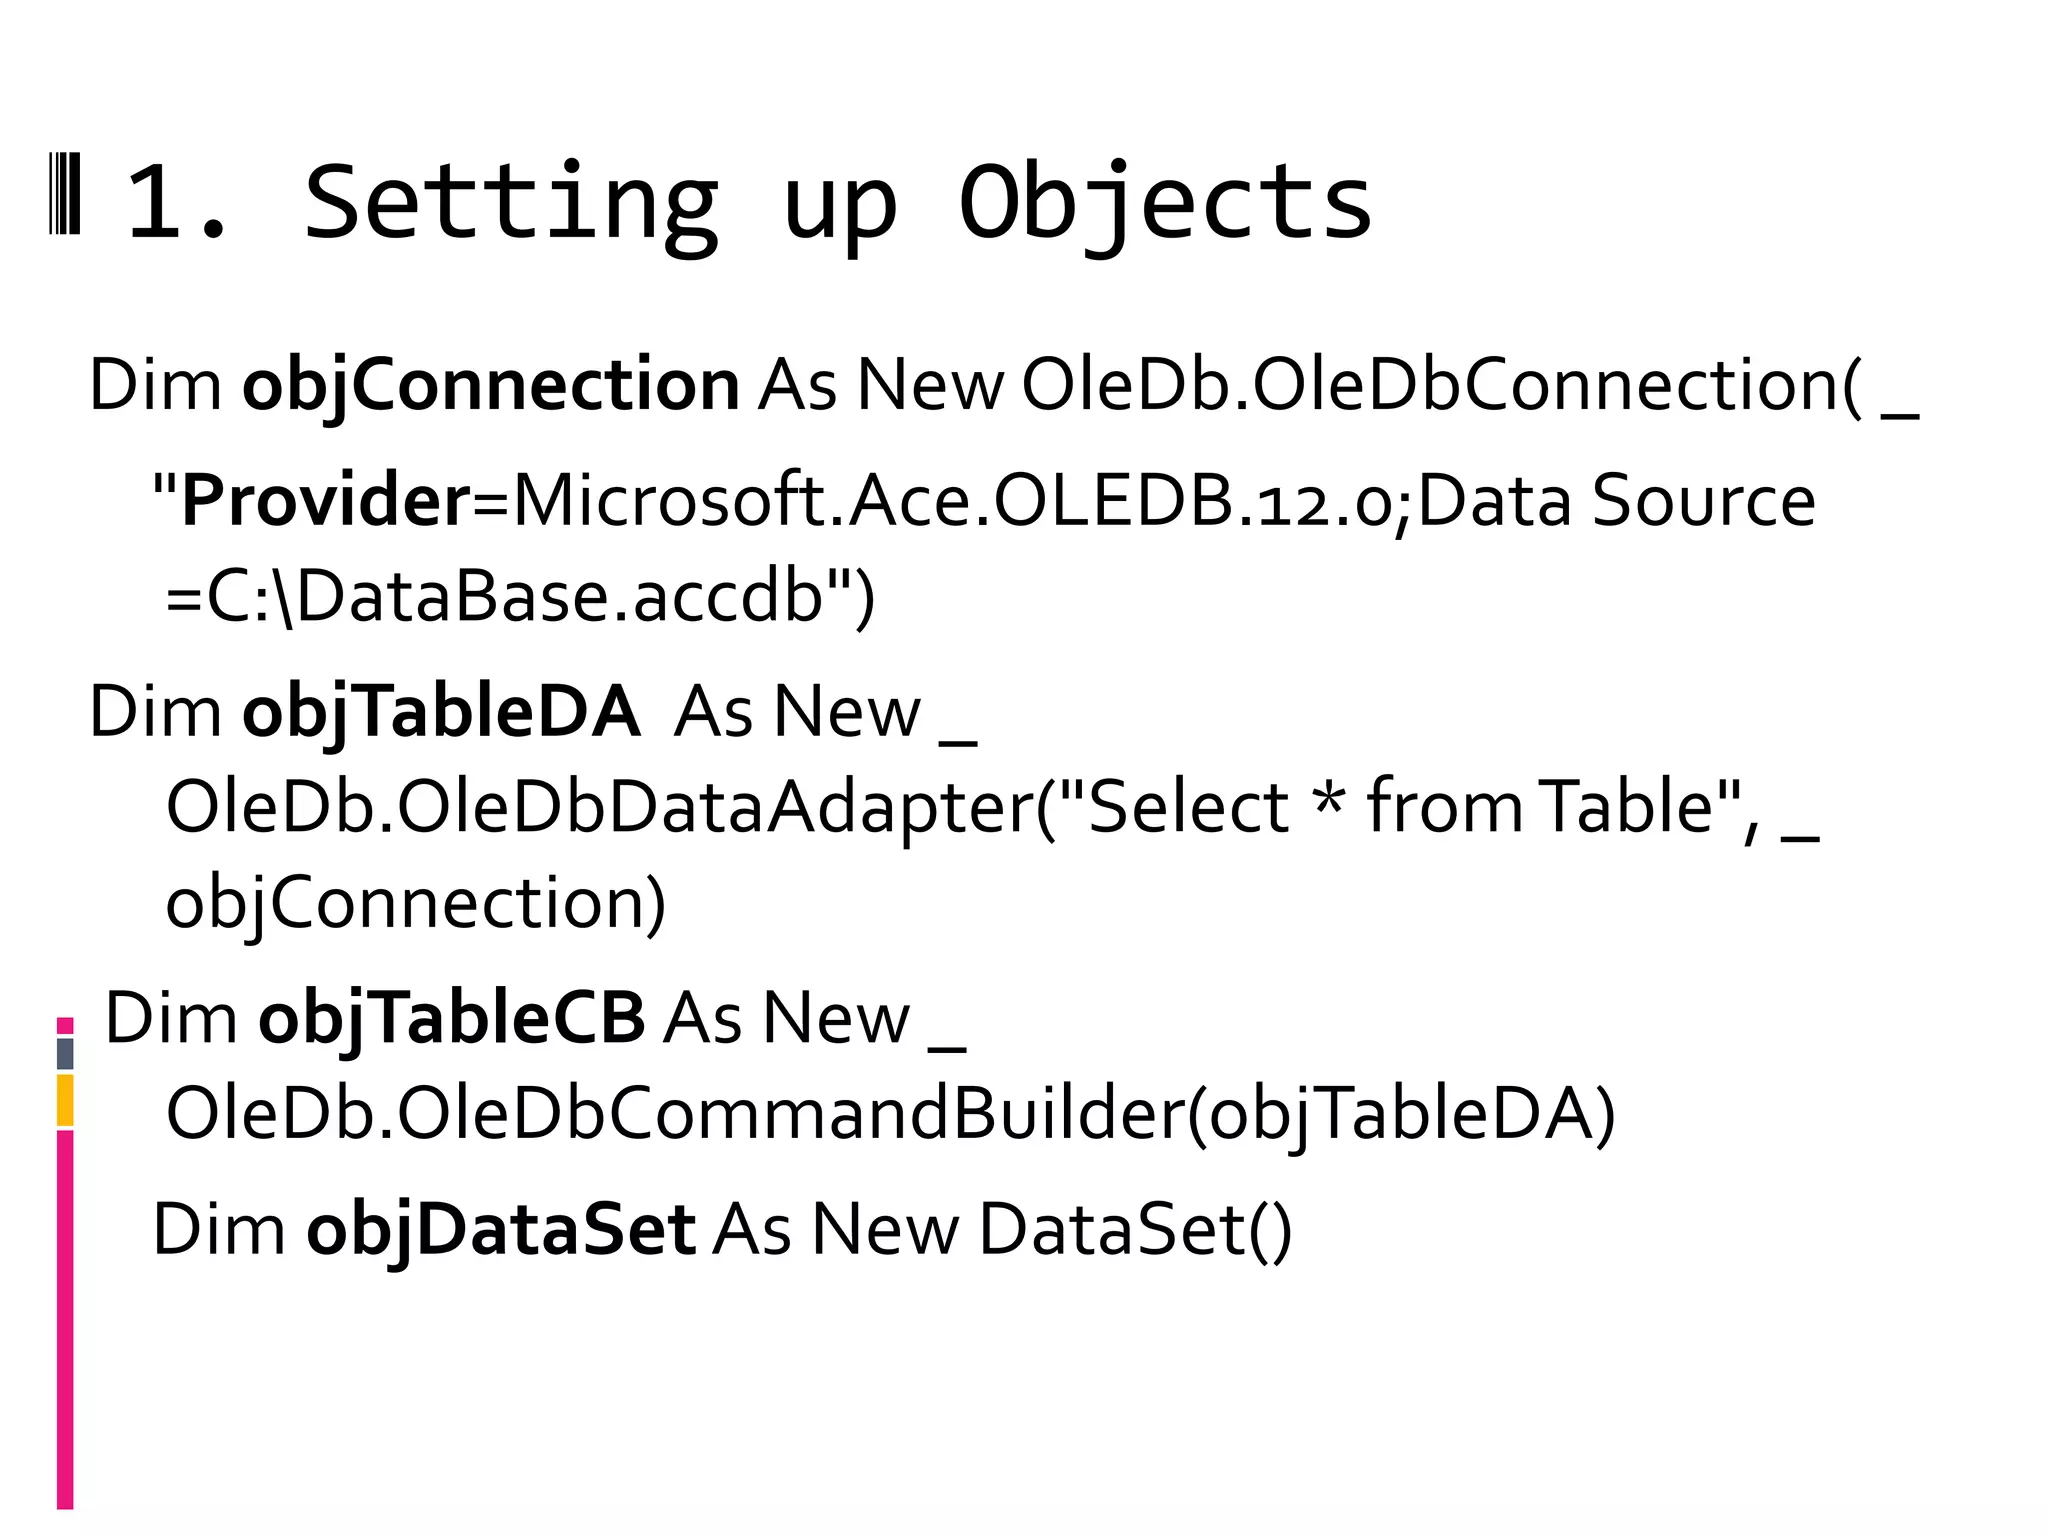Image resolution: width=2048 pixels, height=1536 pixels.
Task: Click the text DataSet() on the last line
Action: 1135,1230
